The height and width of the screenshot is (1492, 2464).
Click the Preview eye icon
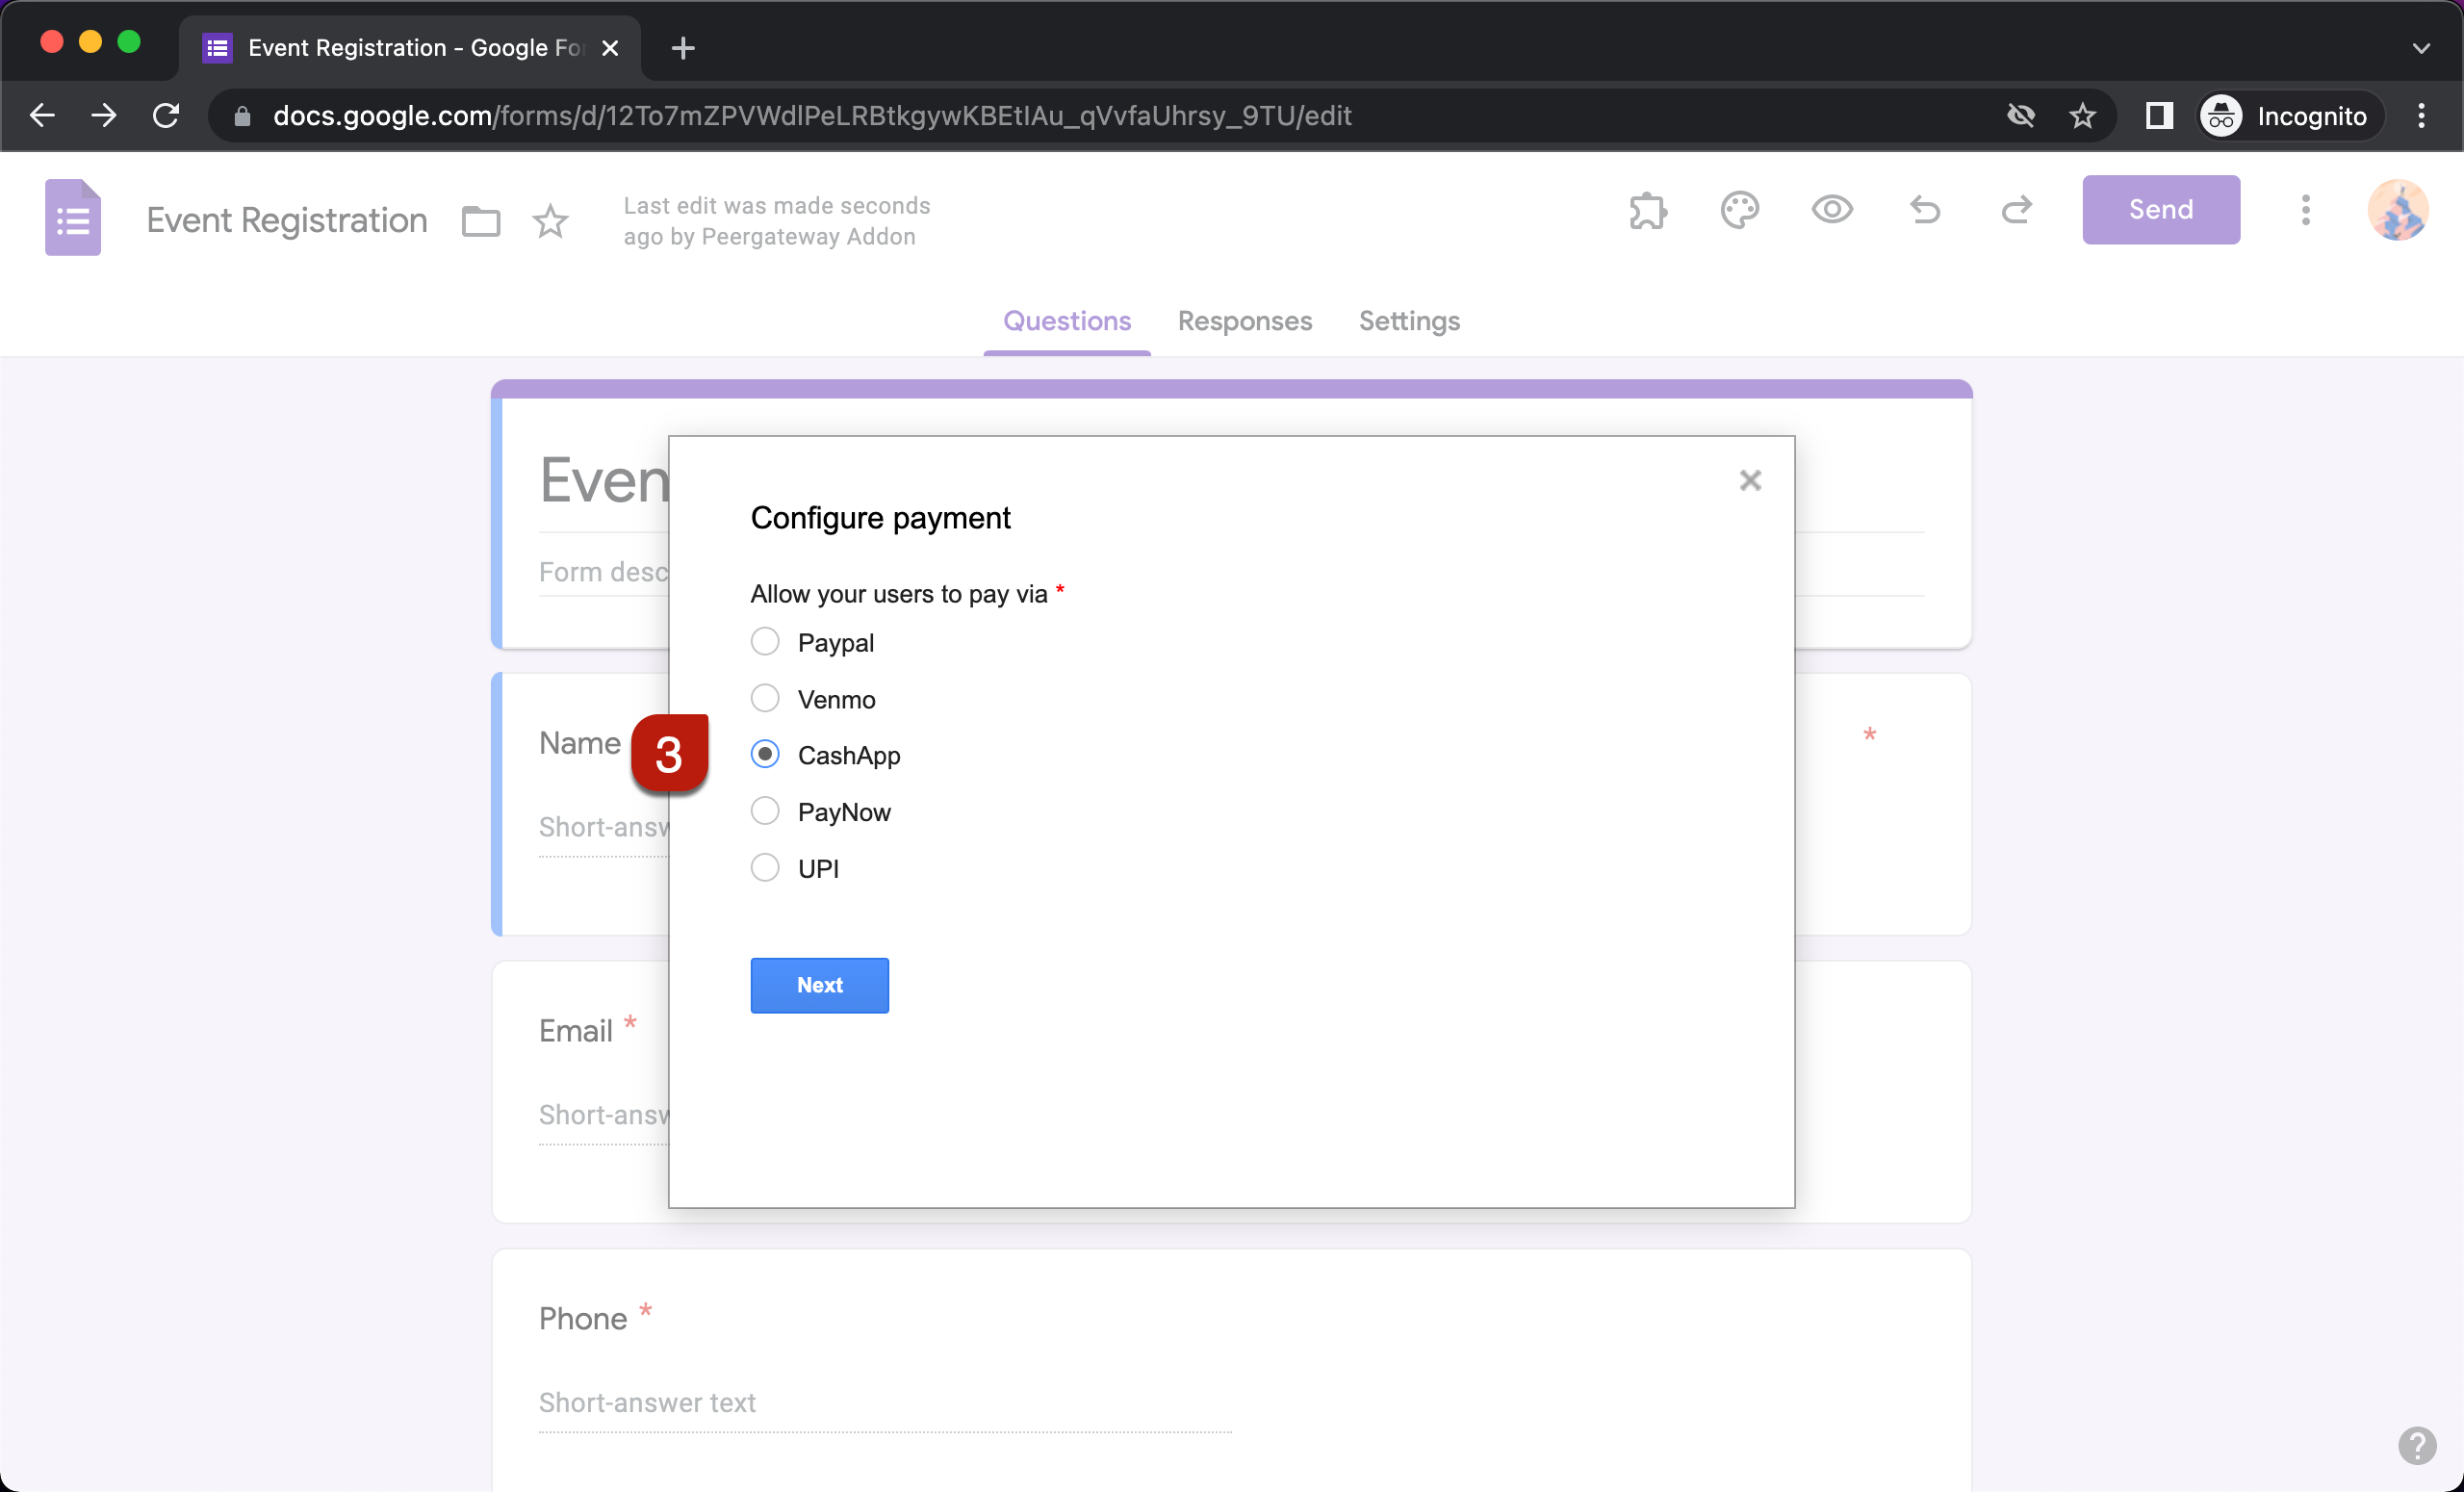tap(1831, 210)
